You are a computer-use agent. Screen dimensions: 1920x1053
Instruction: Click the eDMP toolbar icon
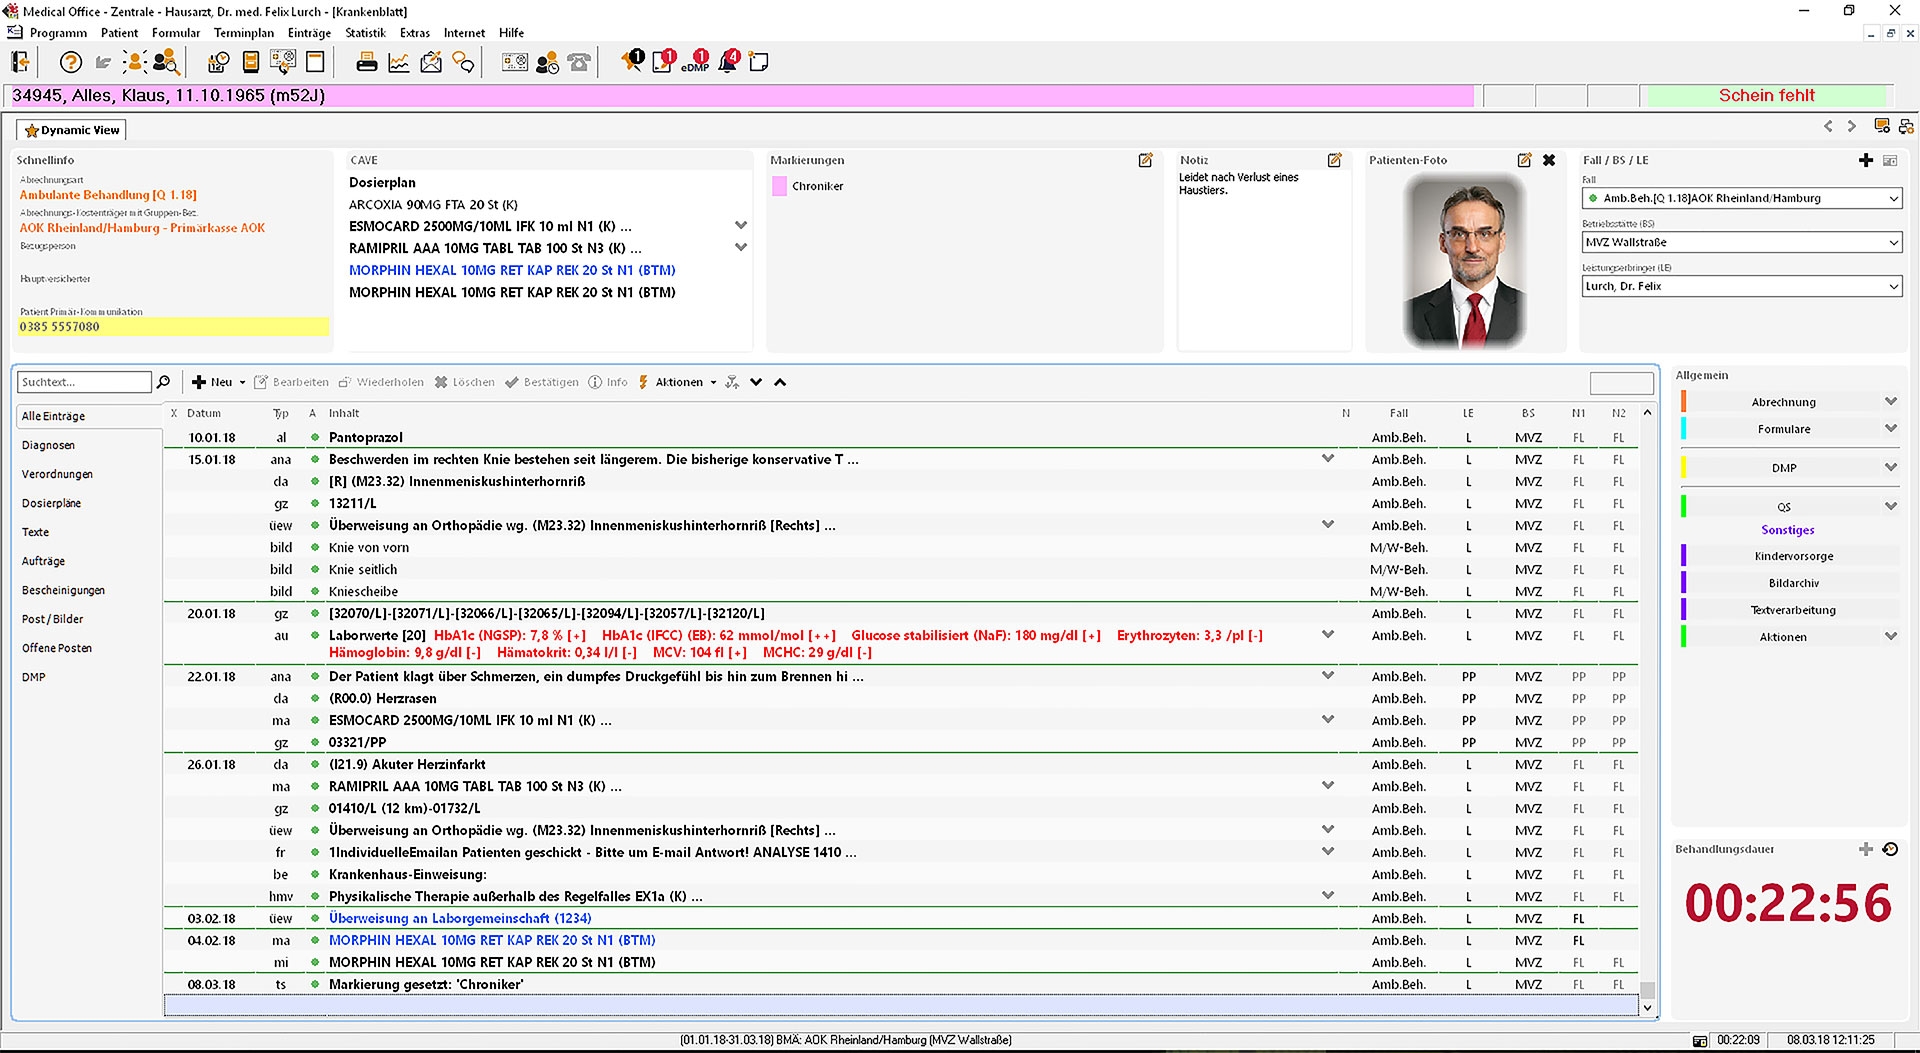point(695,63)
